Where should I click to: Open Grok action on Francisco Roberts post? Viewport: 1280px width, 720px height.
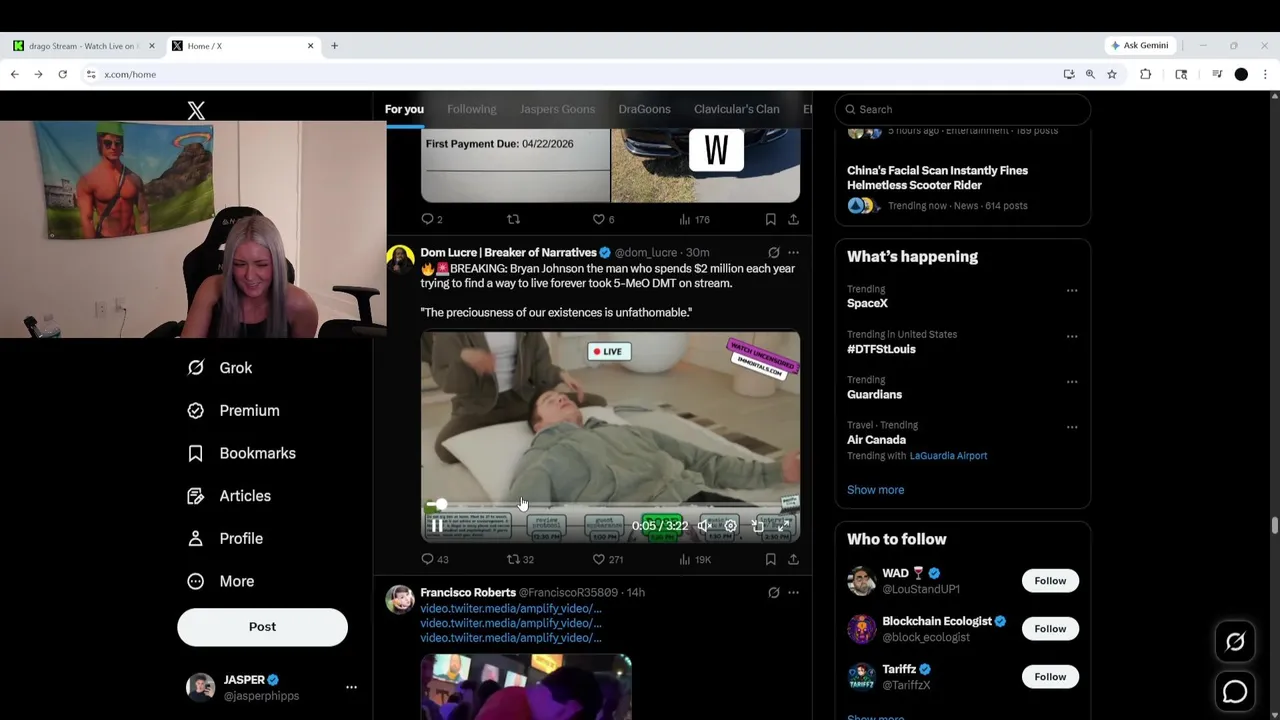click(773, 593)
